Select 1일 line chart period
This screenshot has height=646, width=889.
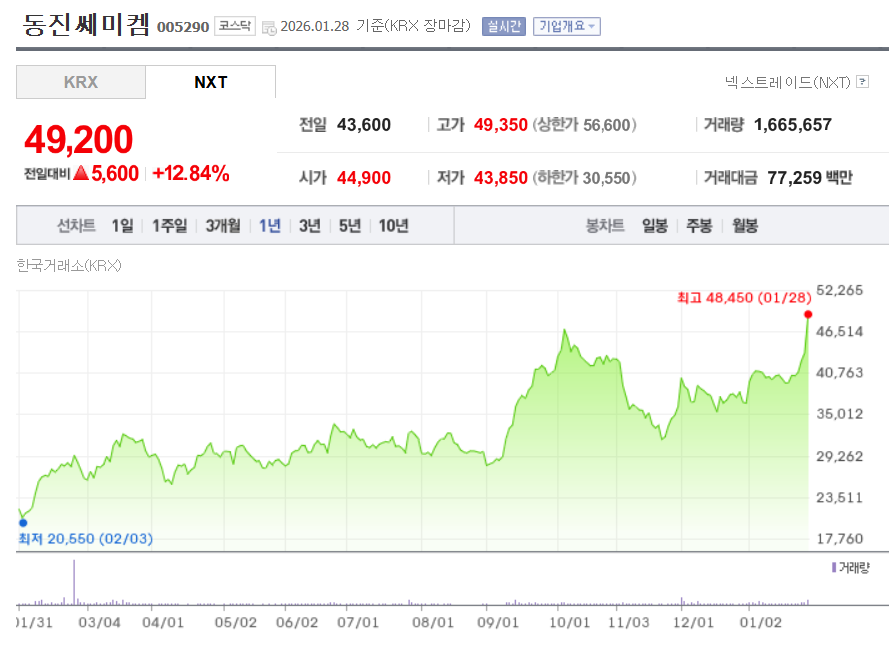click(x=122, y=226)
